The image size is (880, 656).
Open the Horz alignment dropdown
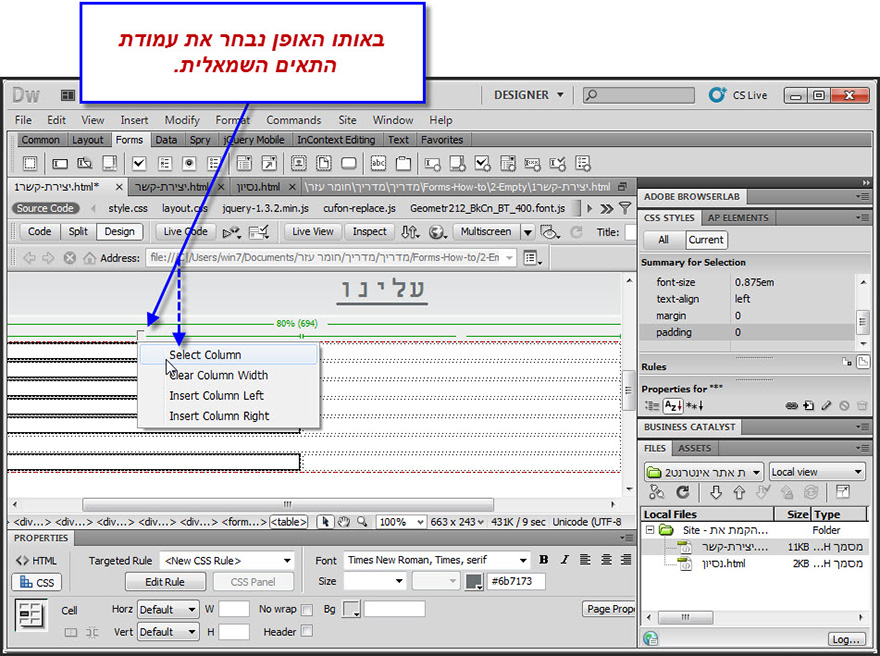point(168,609)
